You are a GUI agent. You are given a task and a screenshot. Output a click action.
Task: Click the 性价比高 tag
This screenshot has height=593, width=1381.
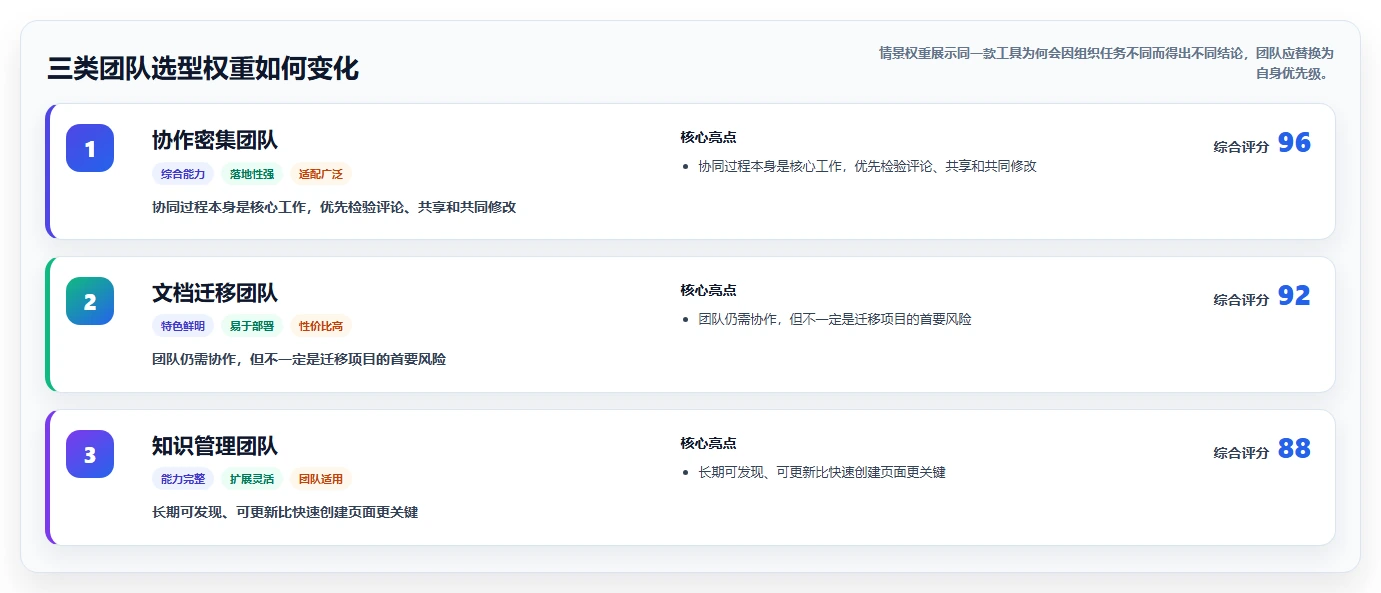(321, 326)
